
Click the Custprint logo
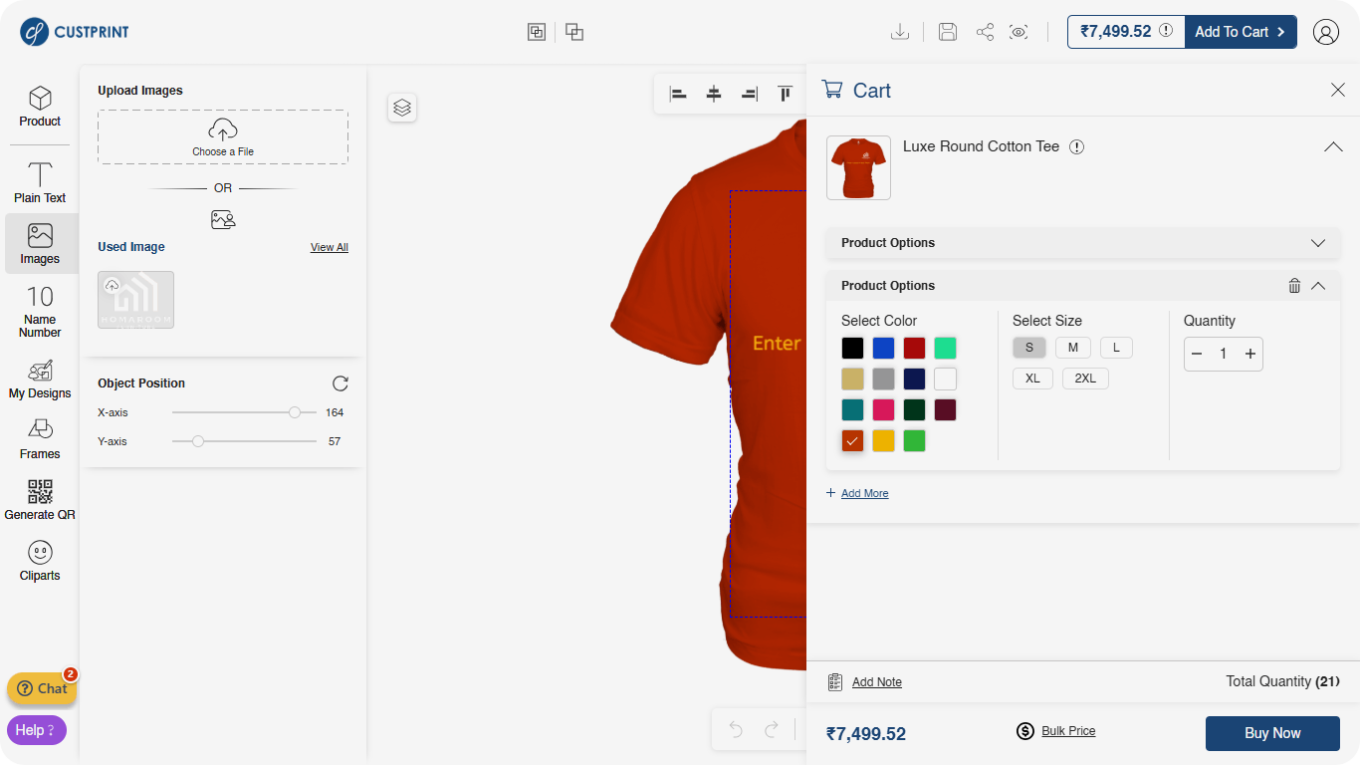tap(75, 32)
